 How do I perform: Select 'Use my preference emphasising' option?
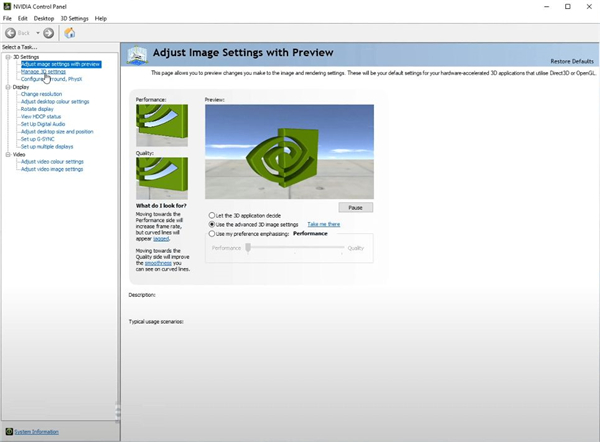coord(211,233)
